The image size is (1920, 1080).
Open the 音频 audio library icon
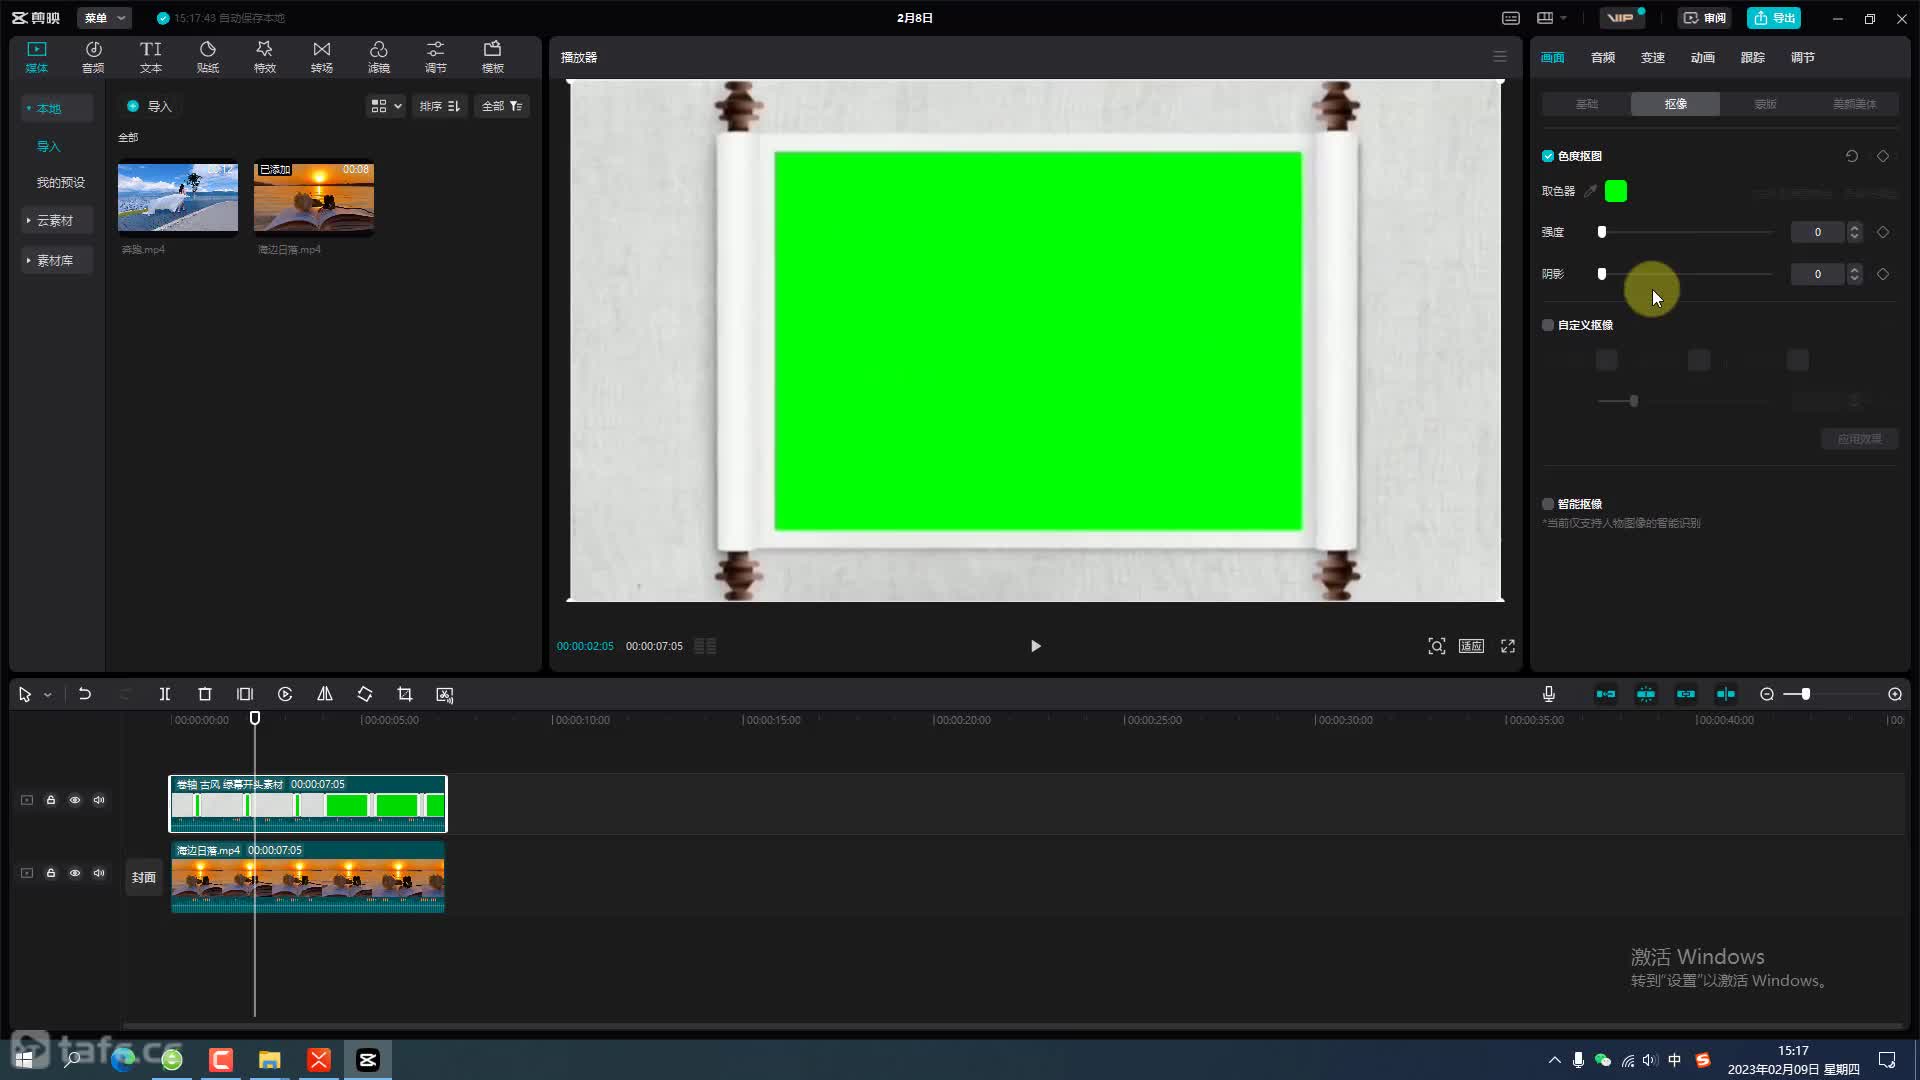(93, 56)
